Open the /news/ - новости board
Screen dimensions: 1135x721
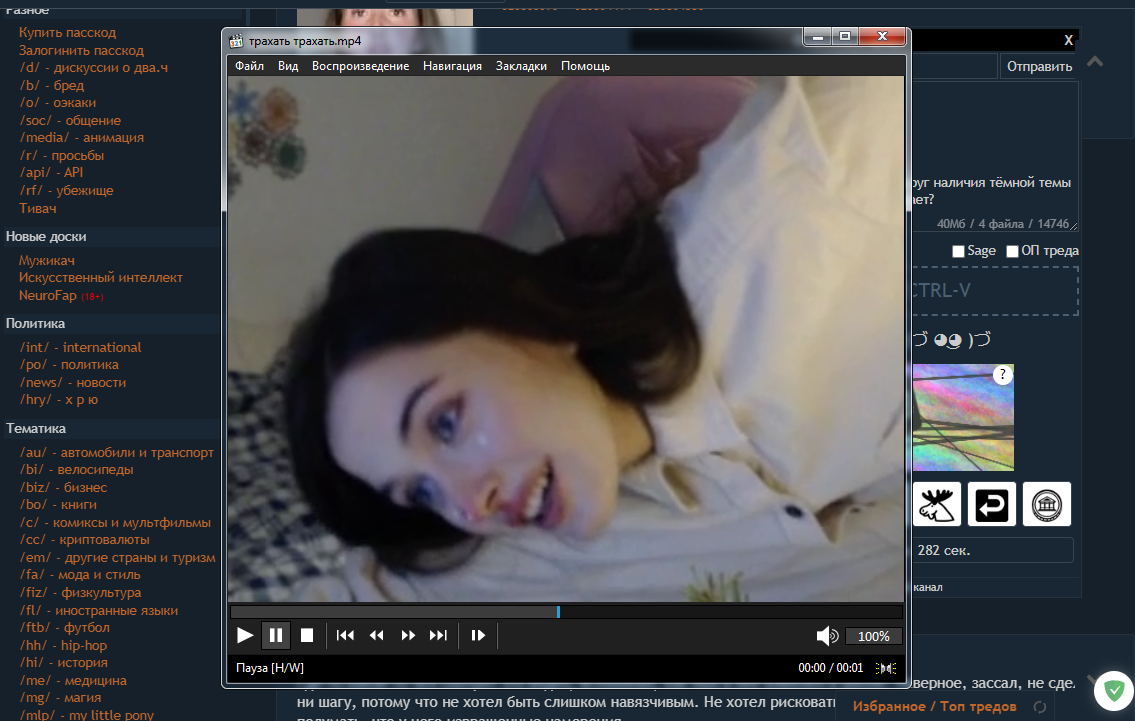pos(72,382)
